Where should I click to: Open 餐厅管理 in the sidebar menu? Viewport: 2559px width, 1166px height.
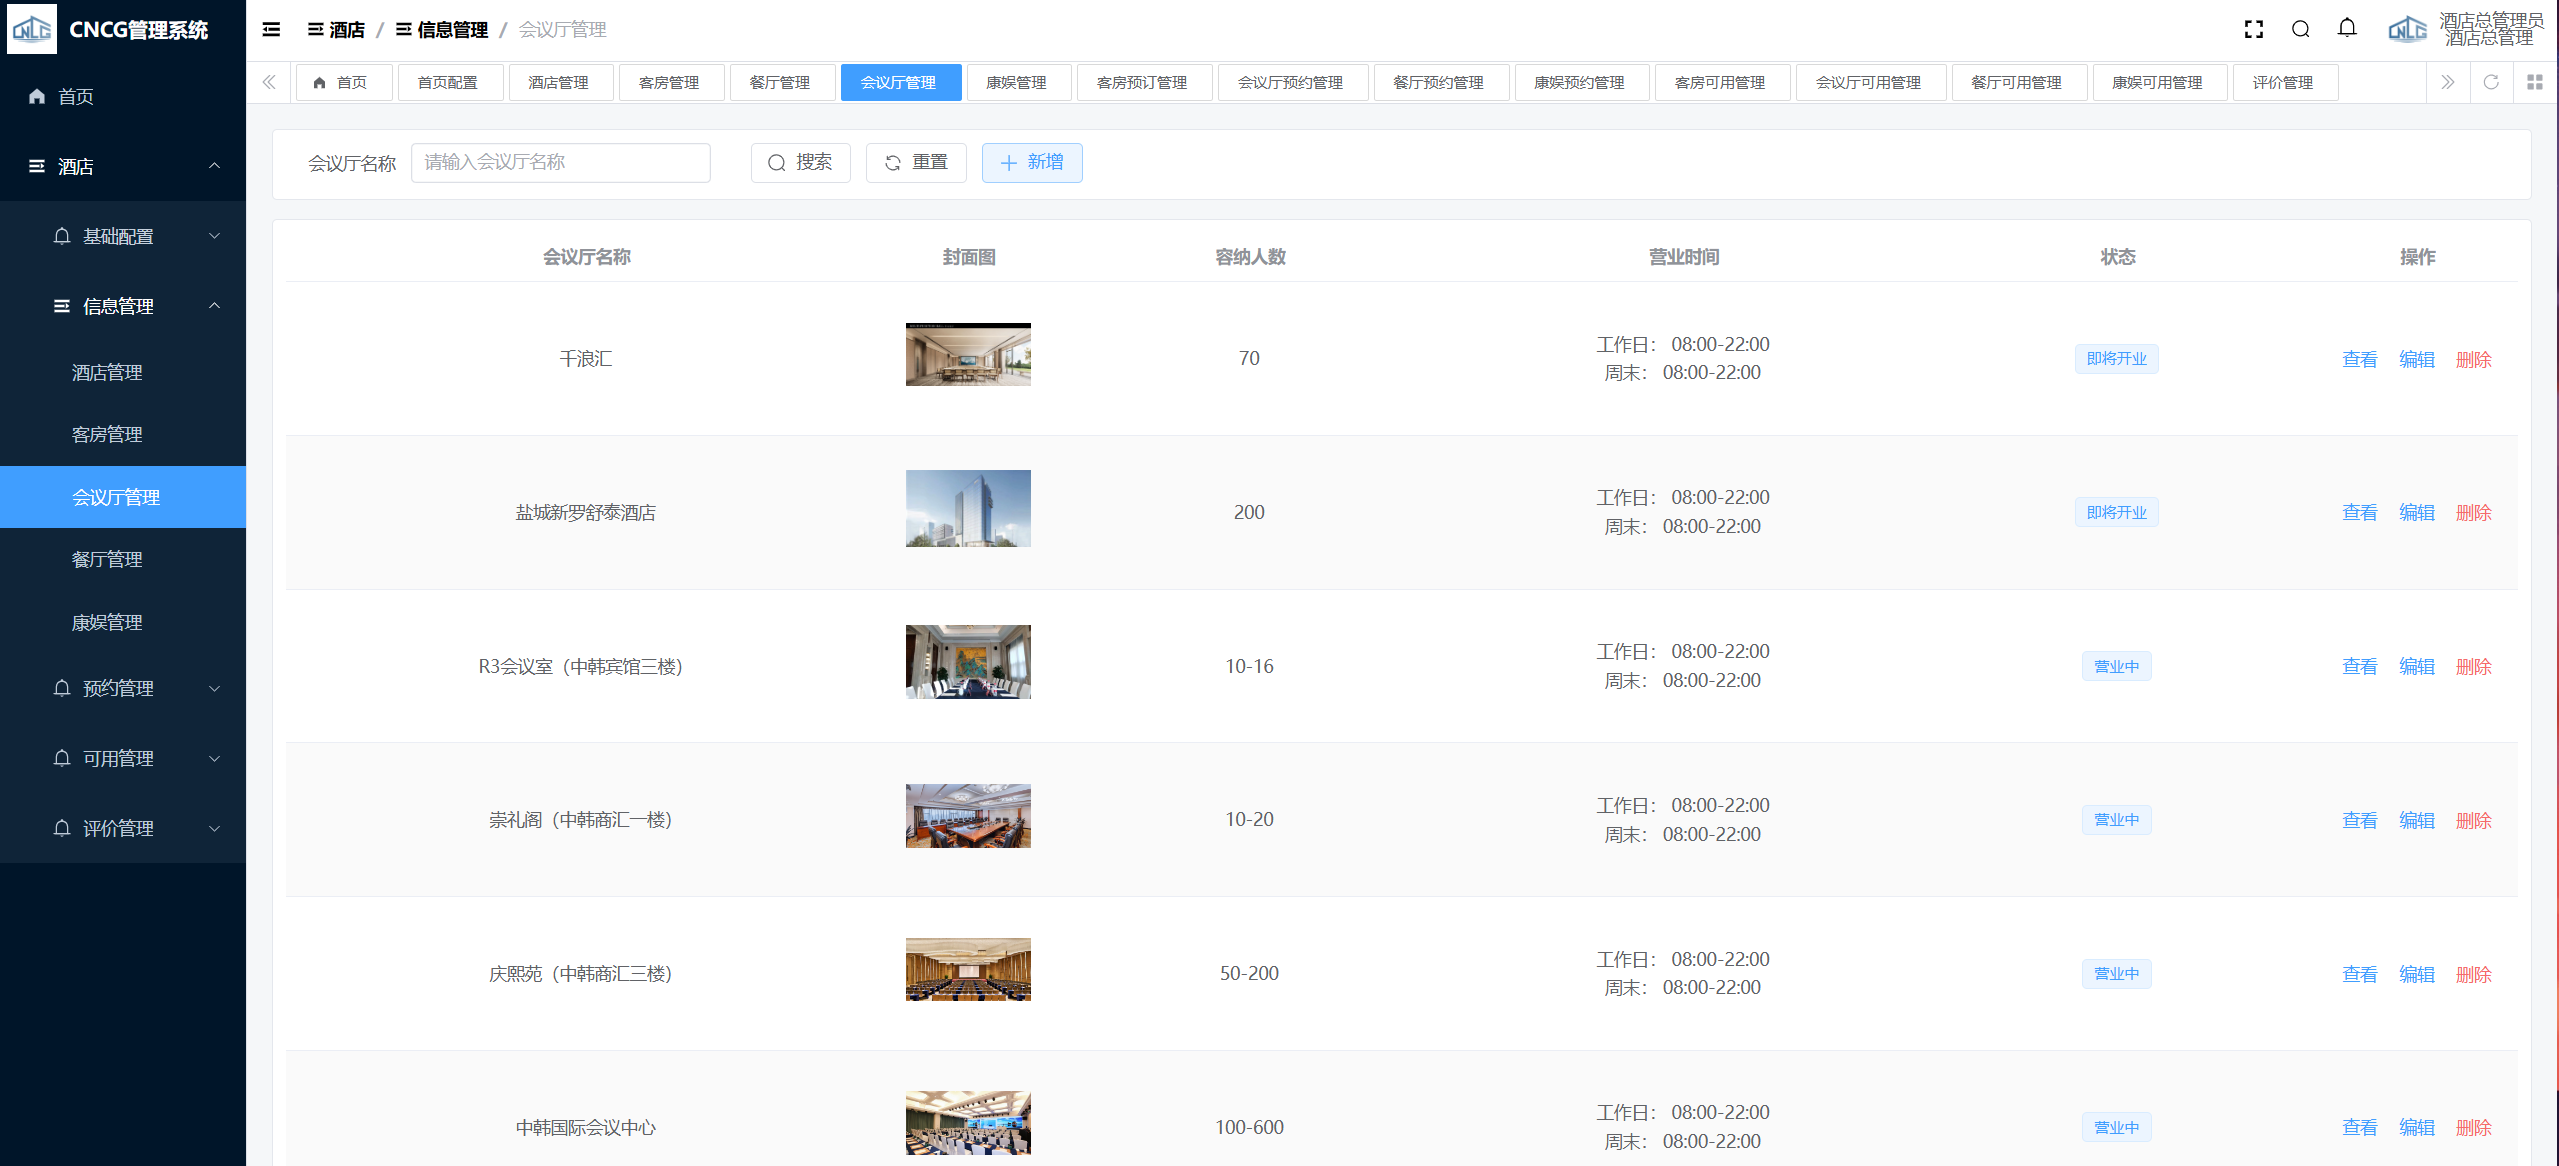[107, 560]
